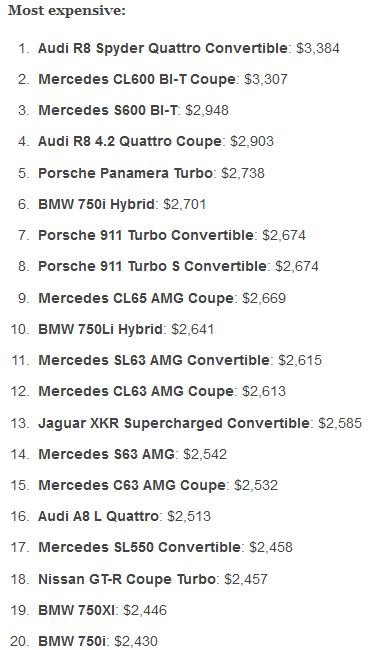This screenshot has height=650, width=370.
Task: Select BMW 750XI list item
Action: pos(78,610)
